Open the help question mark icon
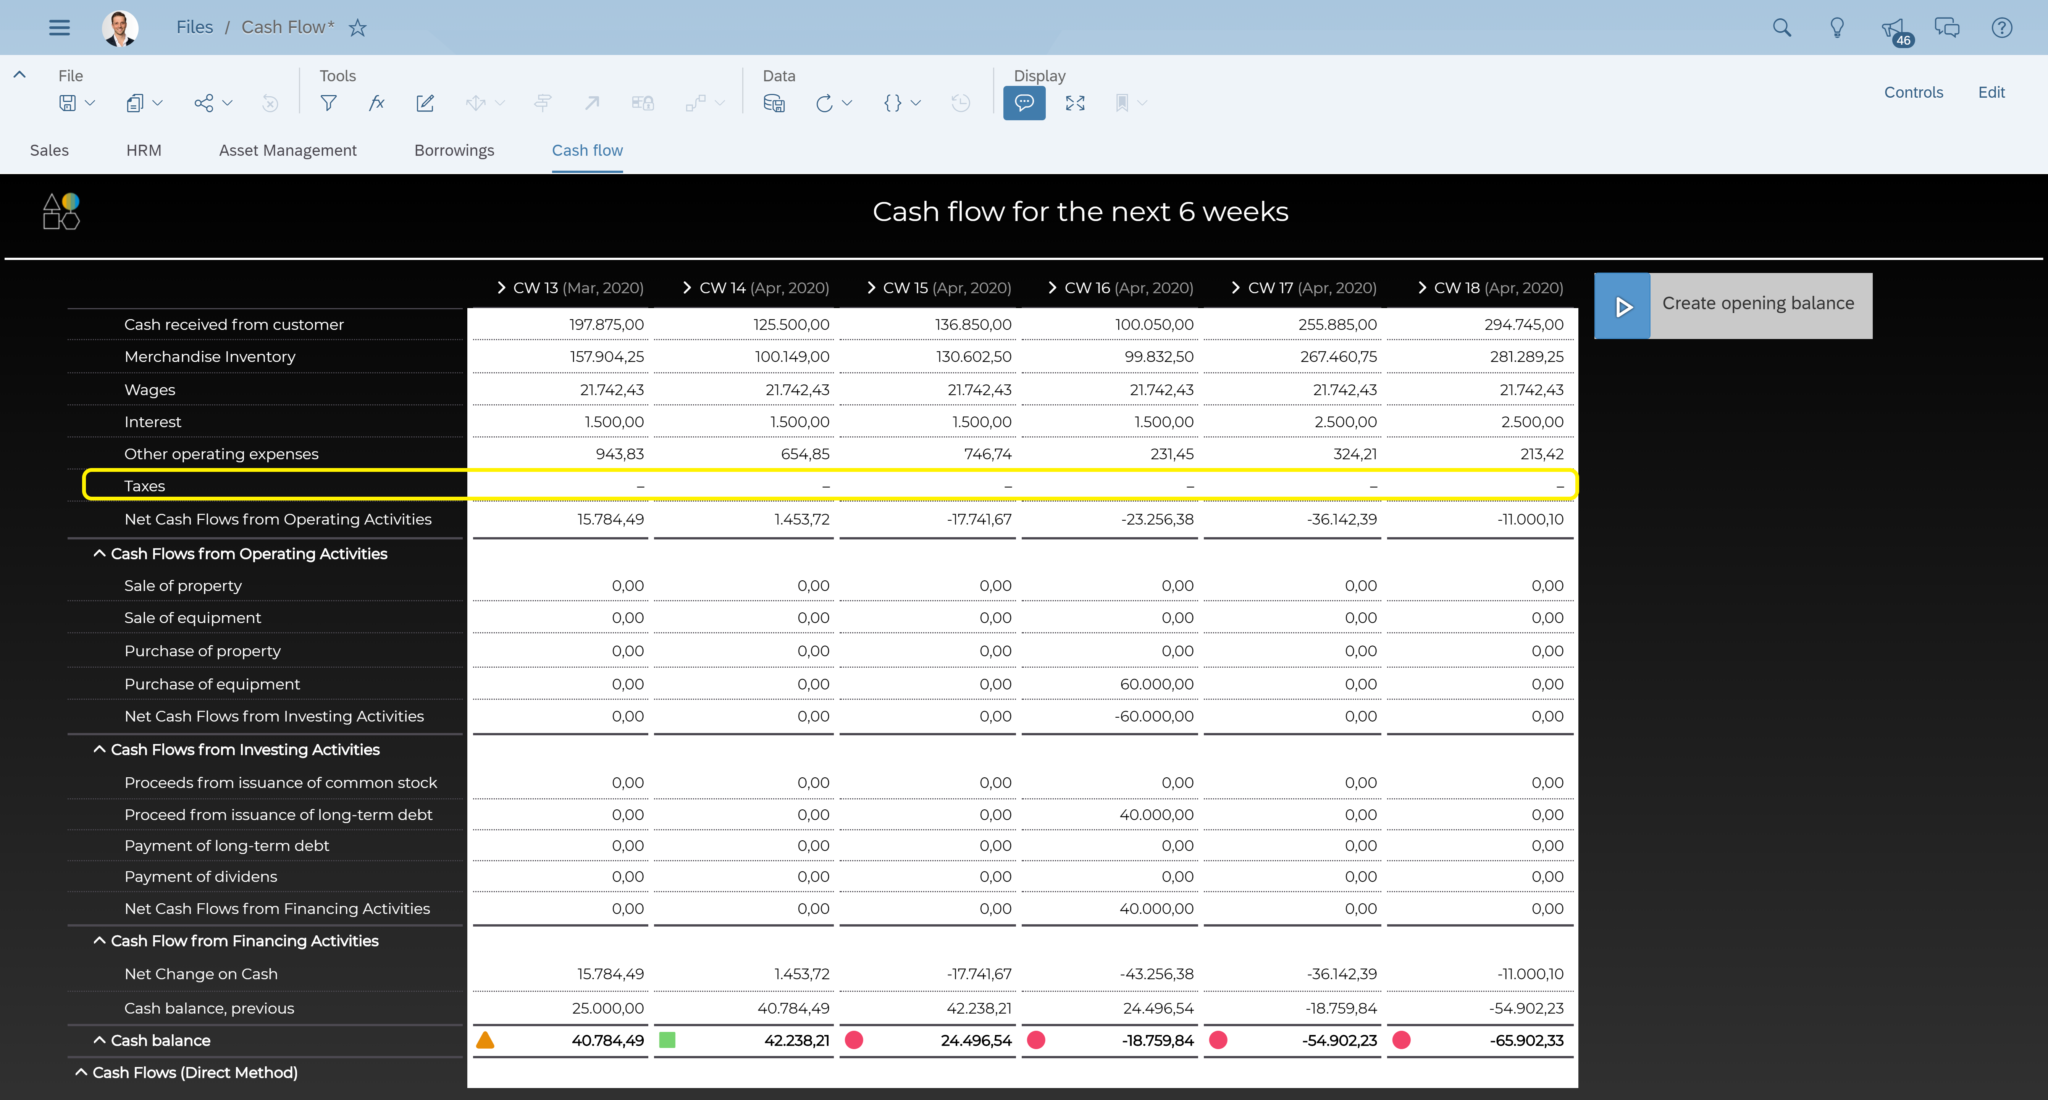This screenshot has height=1100, width=2048. tap(2001, 28)
